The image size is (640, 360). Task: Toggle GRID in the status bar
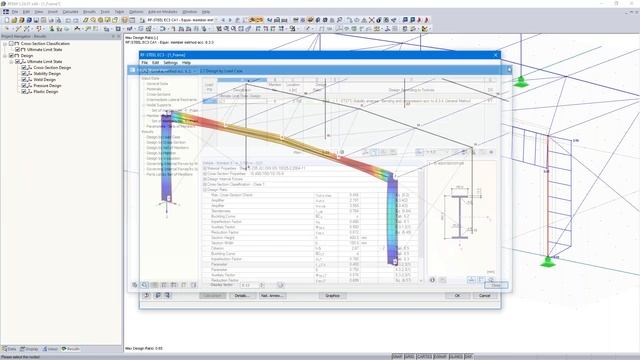tap(409, 357)
